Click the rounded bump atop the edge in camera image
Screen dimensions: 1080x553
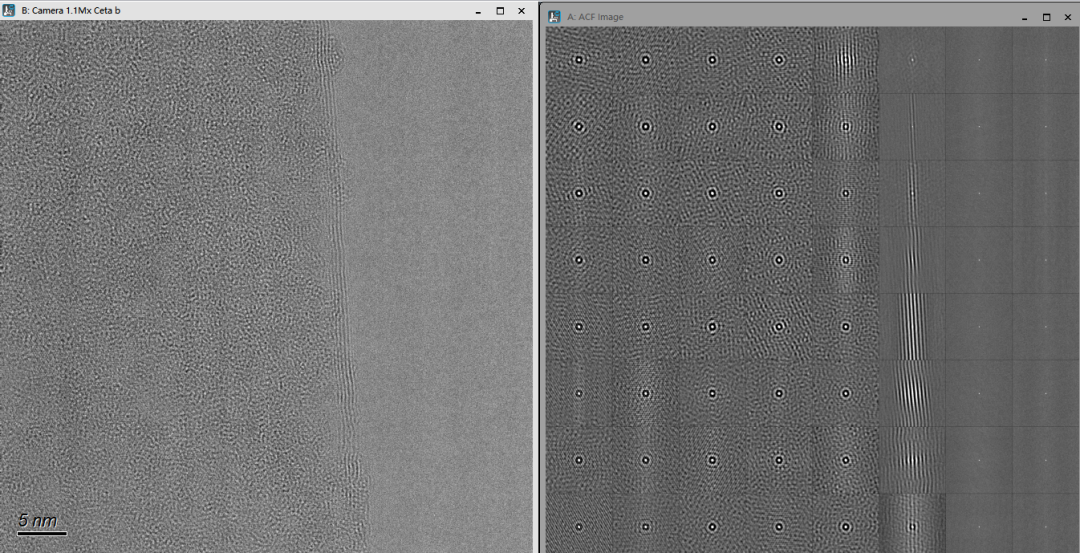[329, 50]
